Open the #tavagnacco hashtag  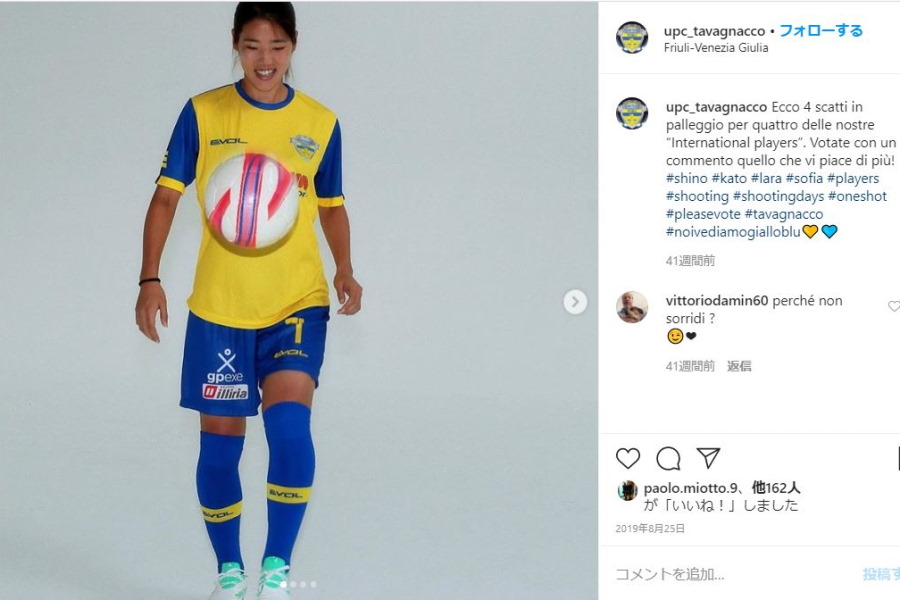click(783, 214)
